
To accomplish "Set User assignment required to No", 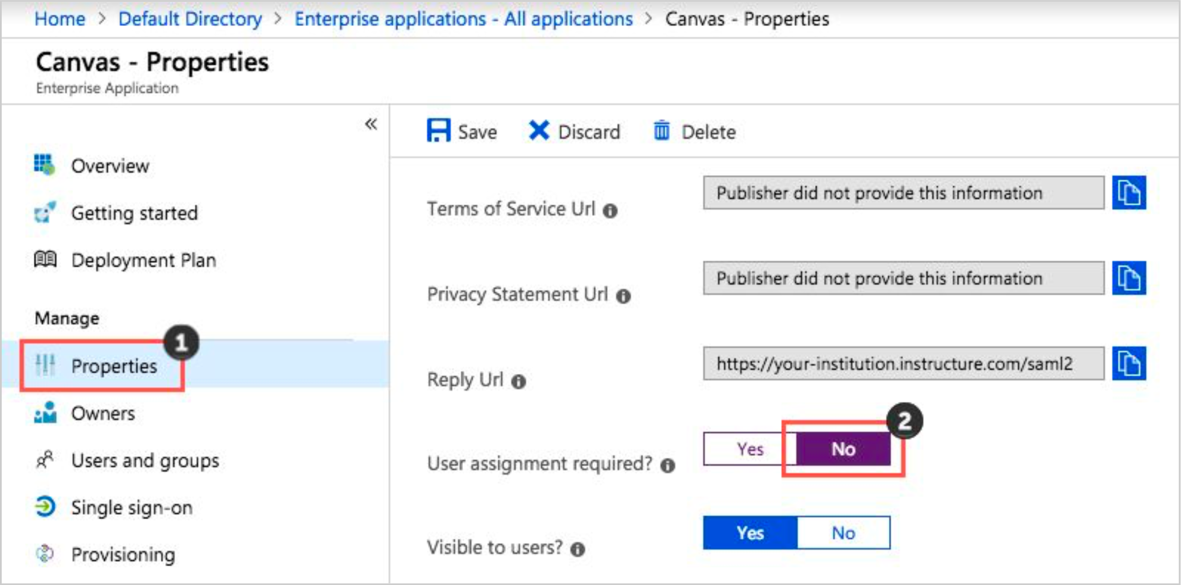I will tap(843, 449).
